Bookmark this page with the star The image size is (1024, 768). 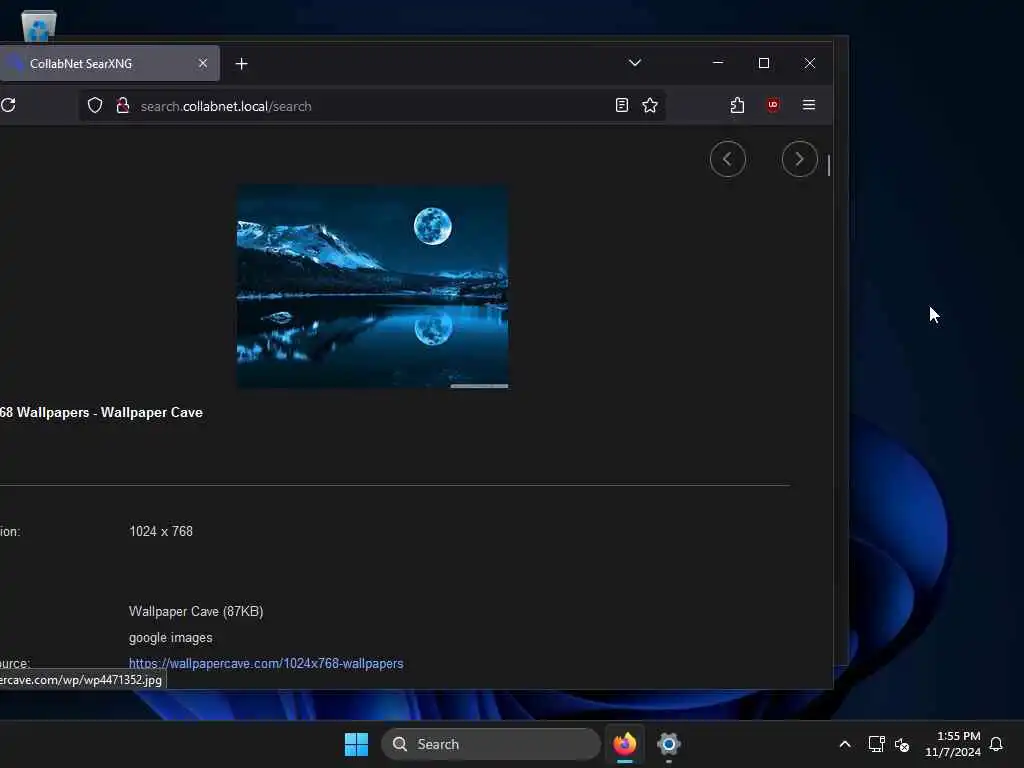(650, 105)
